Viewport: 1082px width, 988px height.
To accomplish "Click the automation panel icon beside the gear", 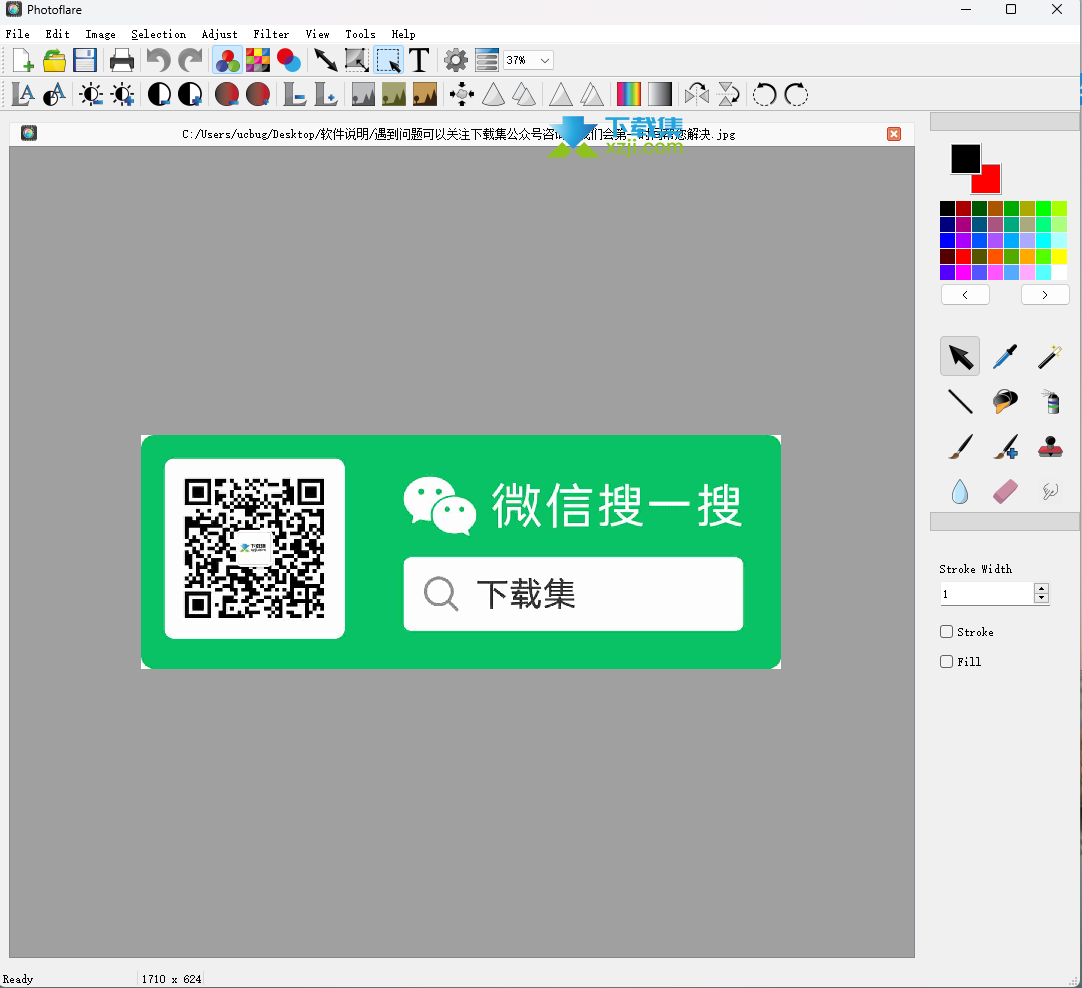I will [x=486, y=60].
